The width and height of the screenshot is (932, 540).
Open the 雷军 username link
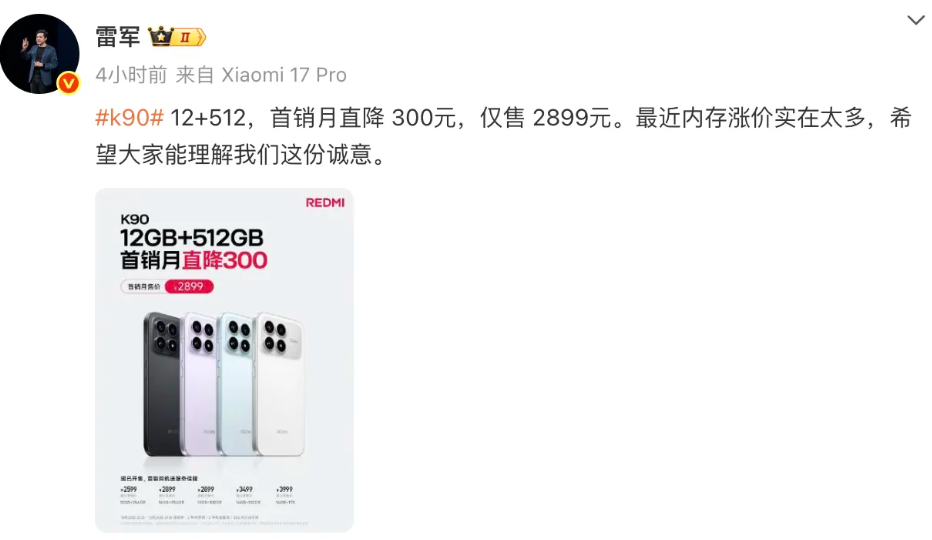point(118,37)
